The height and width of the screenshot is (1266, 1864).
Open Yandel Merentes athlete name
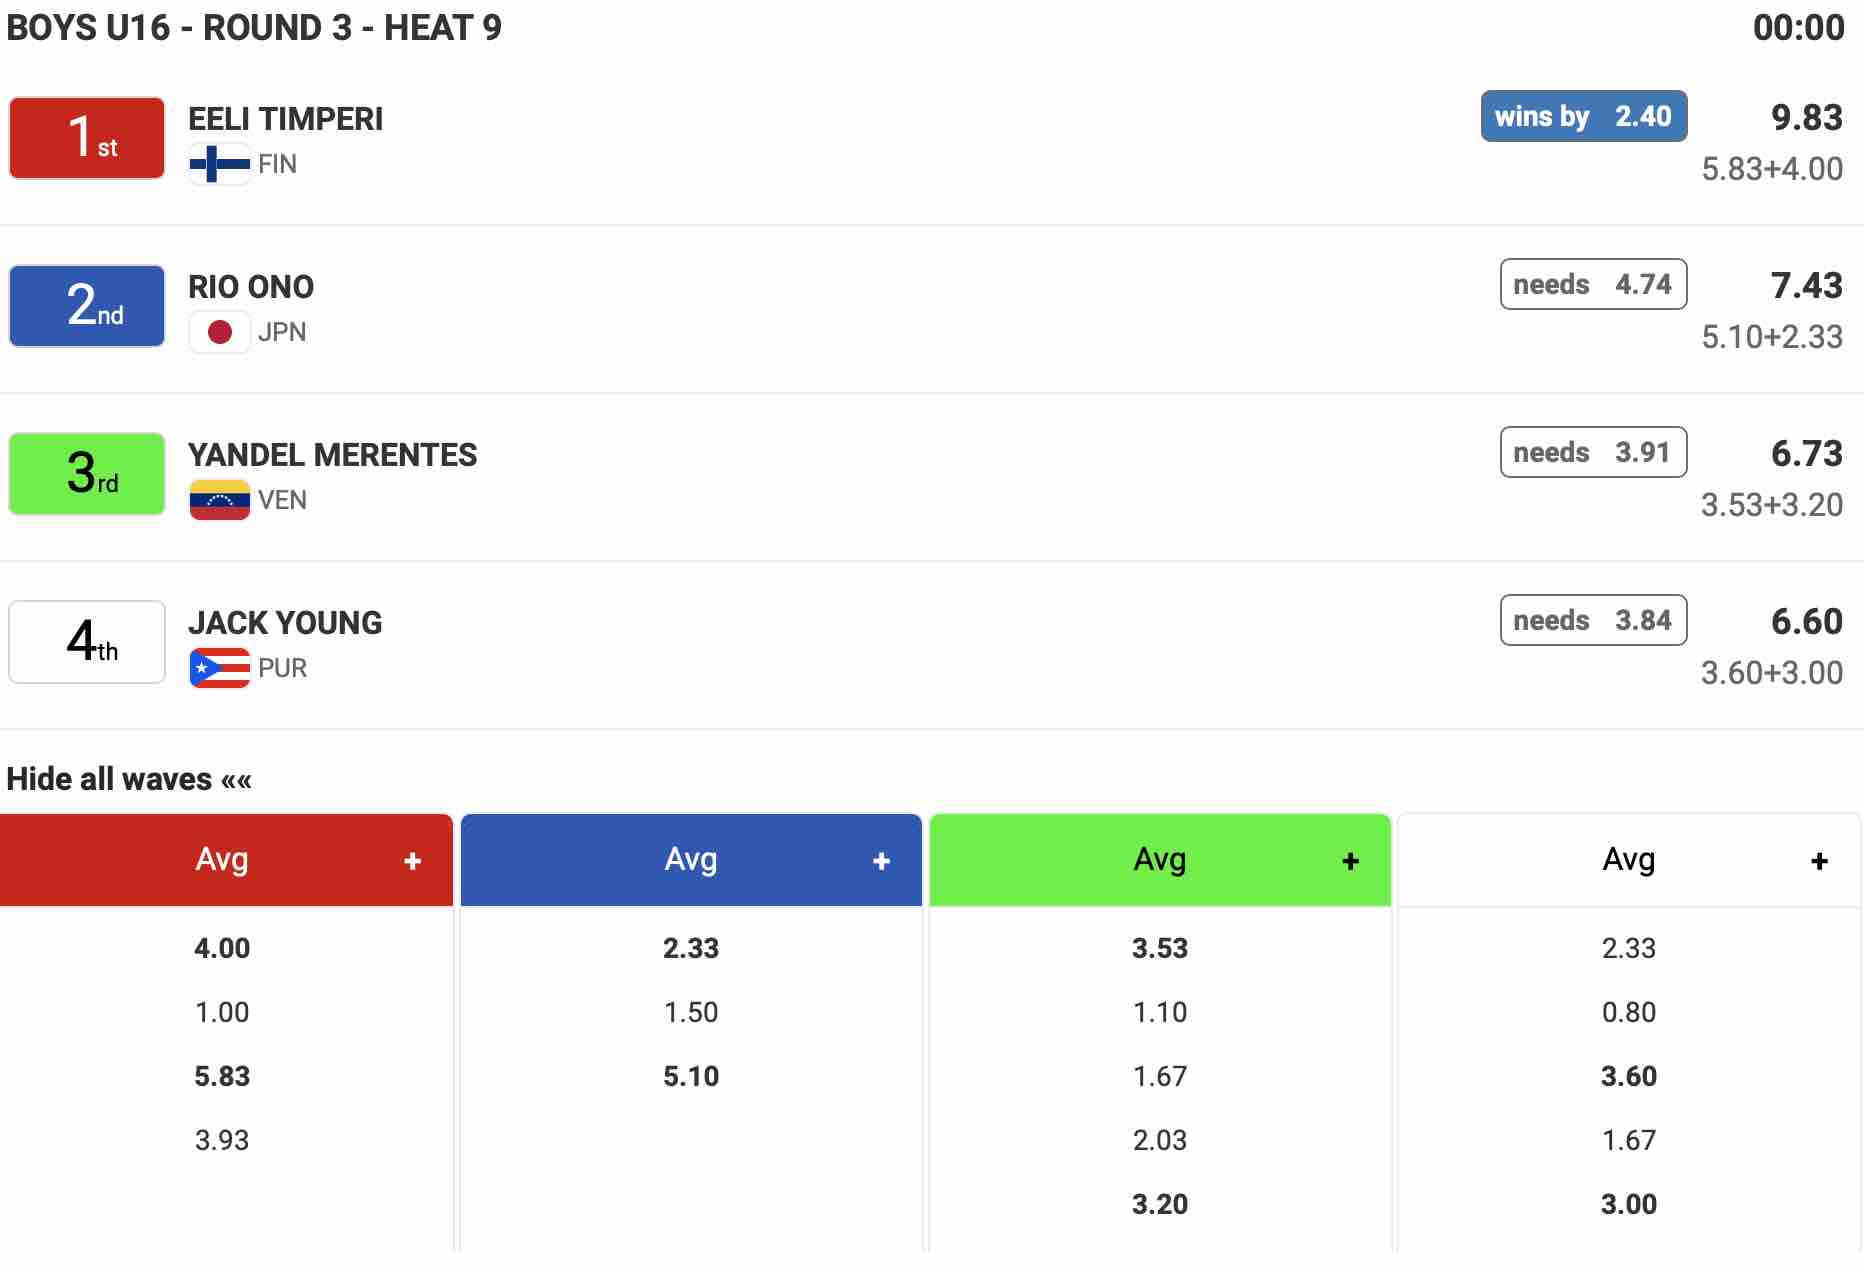coord(332,455)
